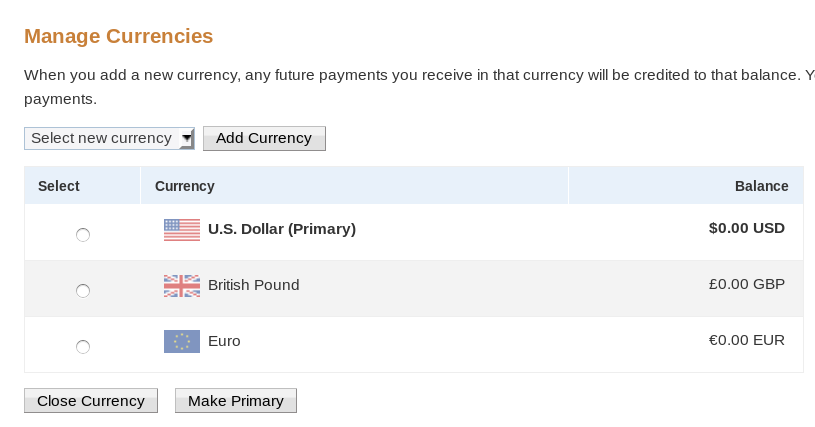Choose the Euro radio button
This screenshot has height=427, width=815.
pos(83,346)
